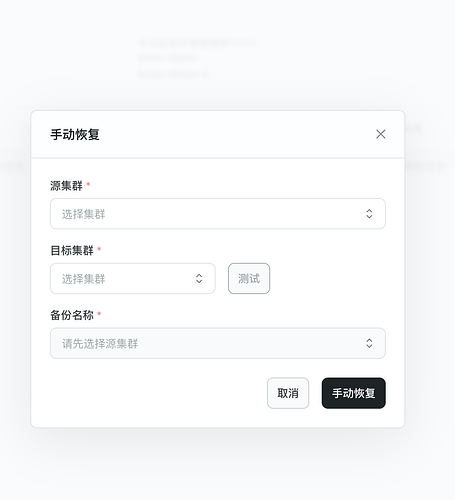Click the 源集群 field label
This screenshot has height=500, width=455.
pyautogui.click(x=66, y=185)
